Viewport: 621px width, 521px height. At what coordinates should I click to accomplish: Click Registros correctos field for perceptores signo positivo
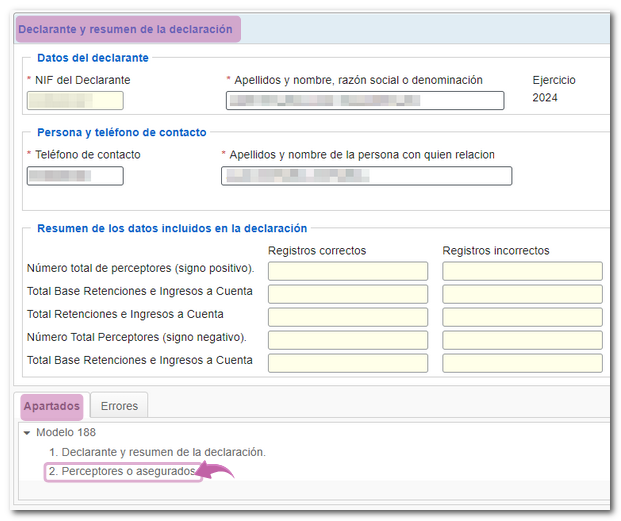(347, 271)
